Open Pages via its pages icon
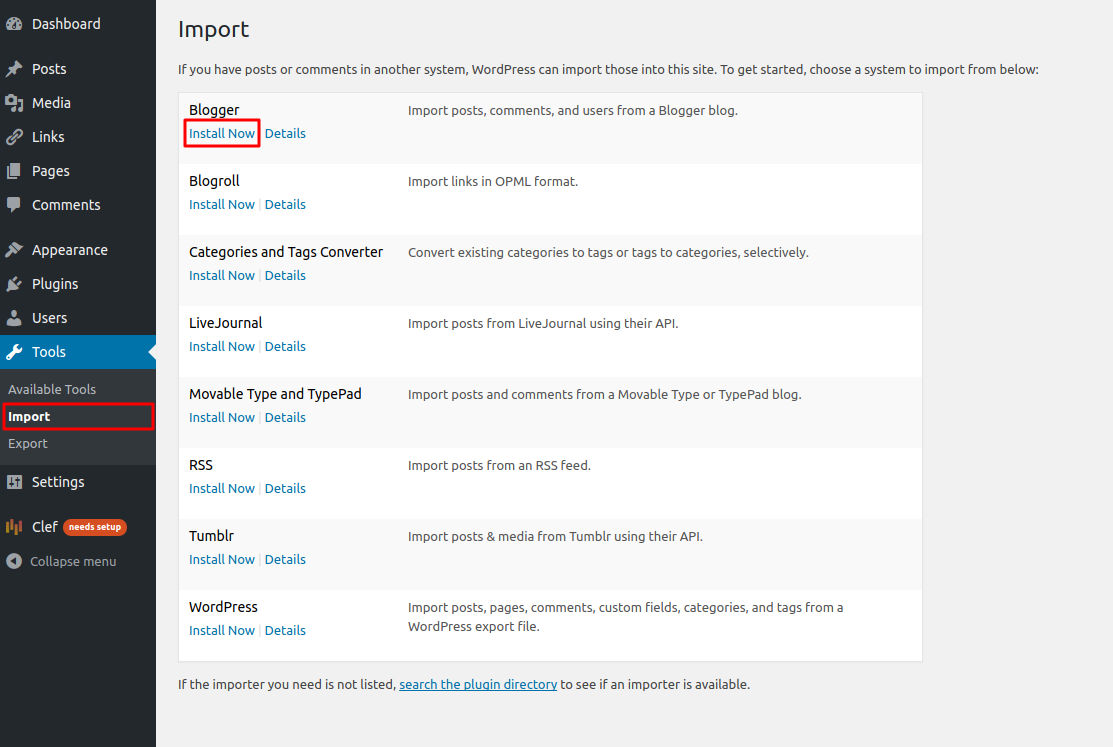The image size is (1113, 747). [x=15, y=170]
